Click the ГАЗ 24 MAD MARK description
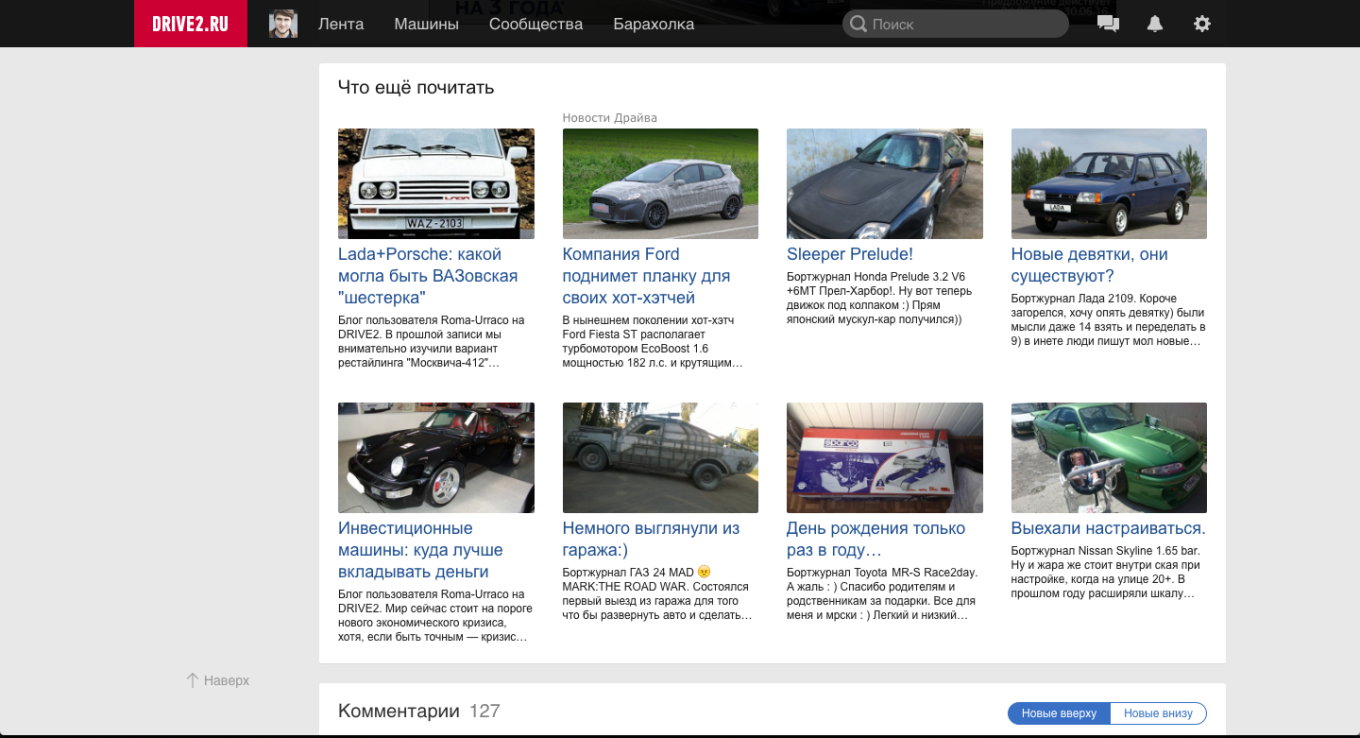Screen dimensions: 1360x738 click(657, 594)
